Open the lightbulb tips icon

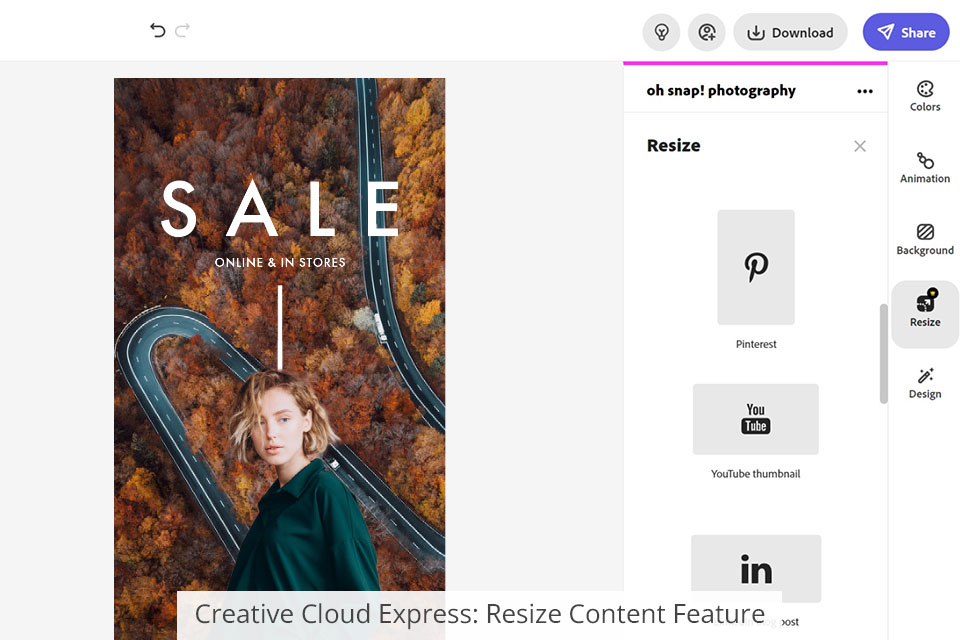point(661,32)
